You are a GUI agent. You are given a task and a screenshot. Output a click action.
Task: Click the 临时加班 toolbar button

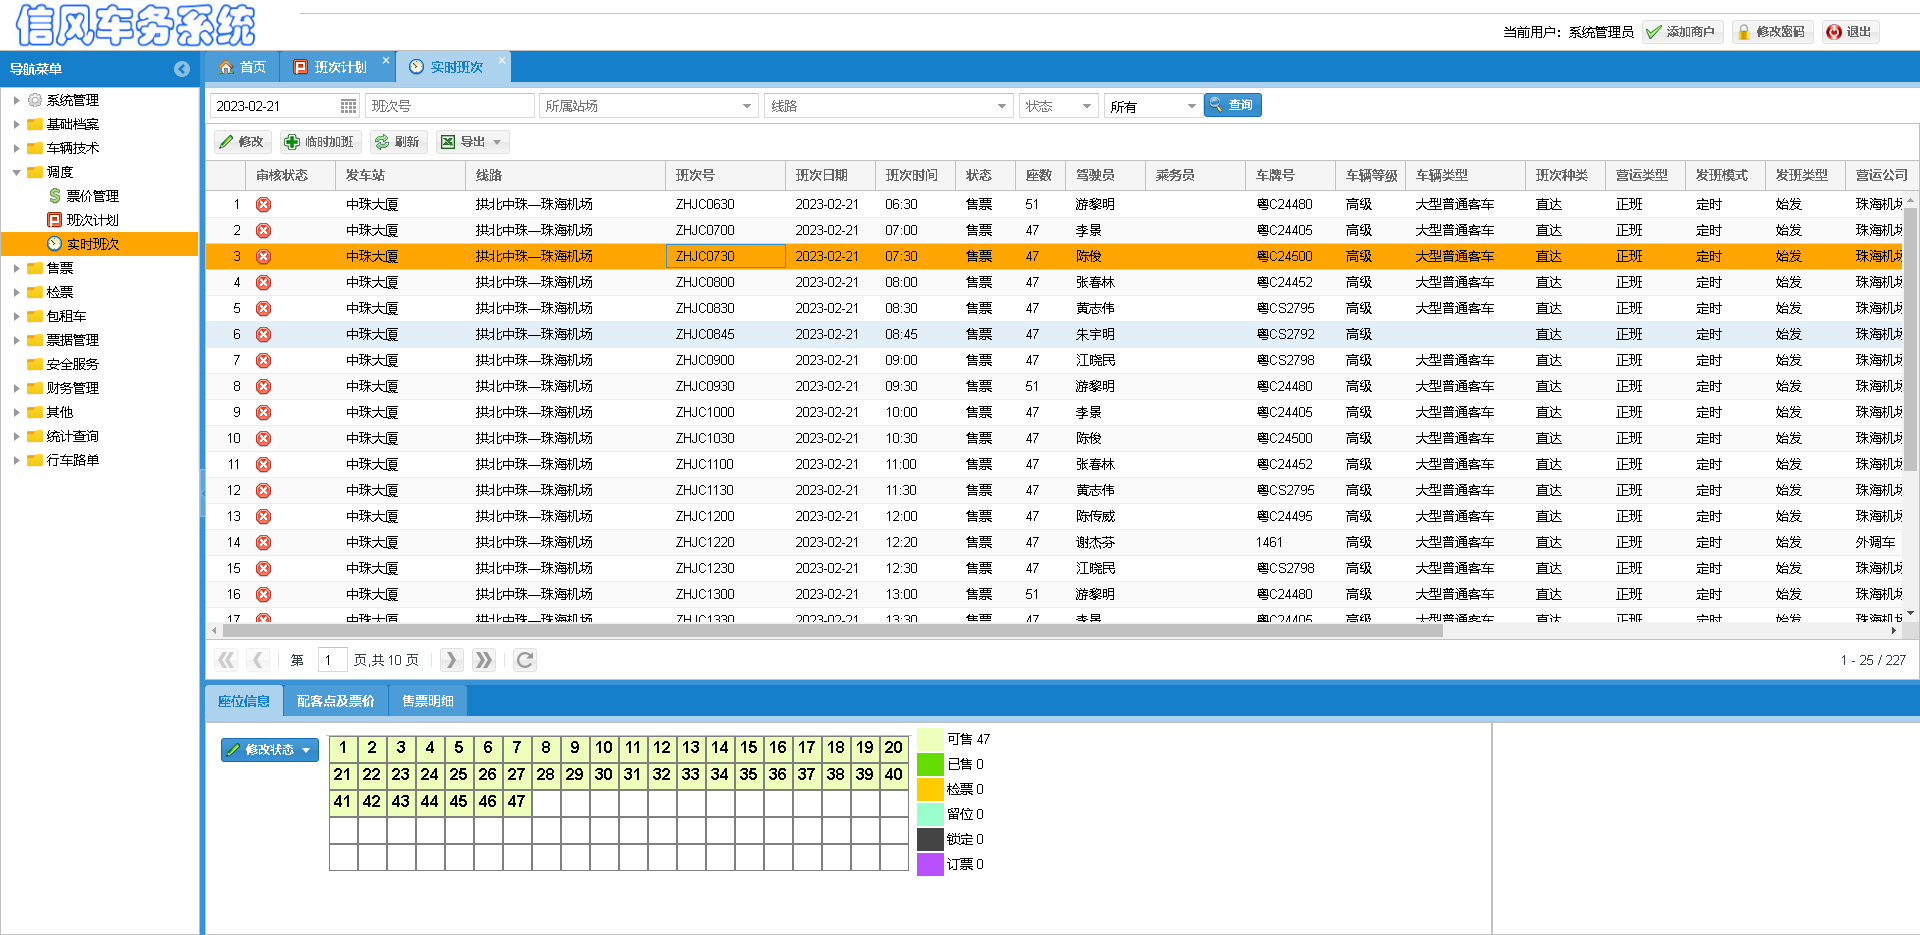tap(319, 142)
